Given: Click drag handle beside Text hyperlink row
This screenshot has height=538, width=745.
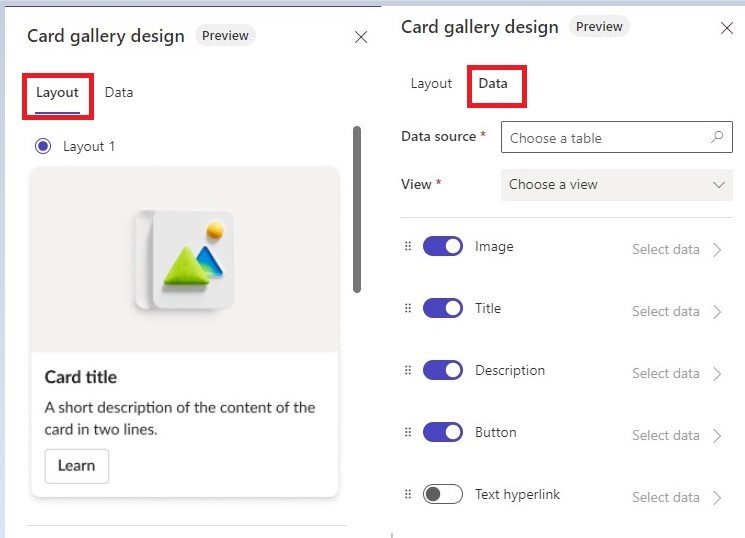Looking at the screenshot, I should tap(408, 494).
